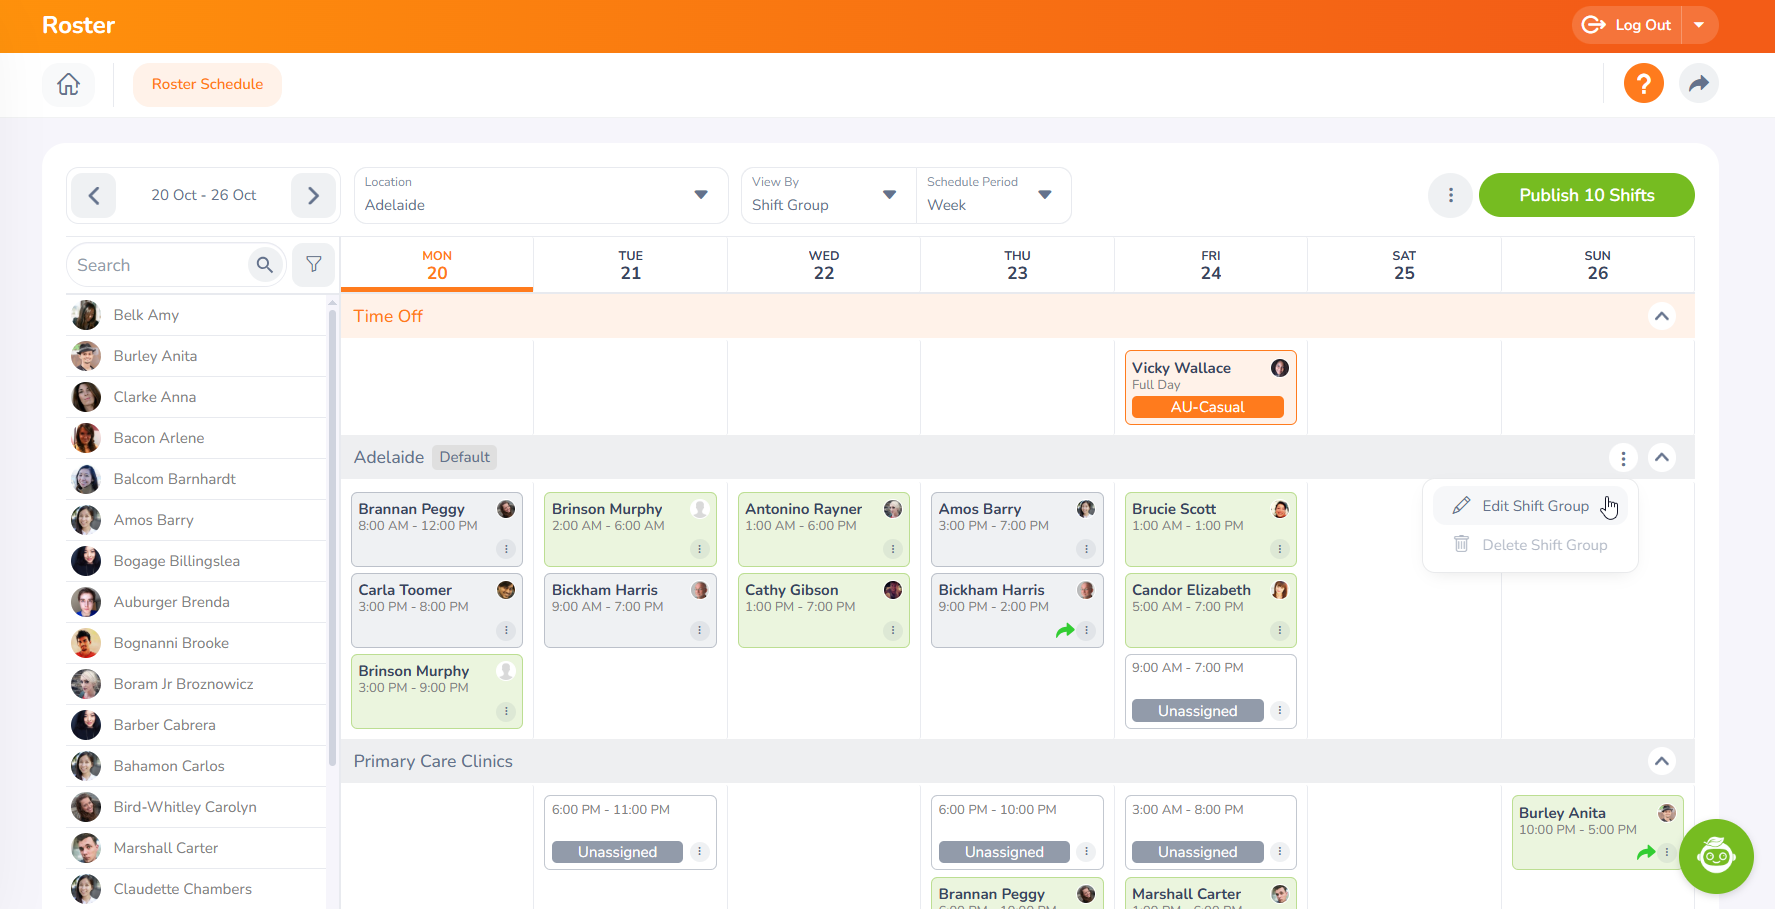This screenshot has width=1775, height=909.
Task: Click the Log Out button
Action: coord(1627,25)
